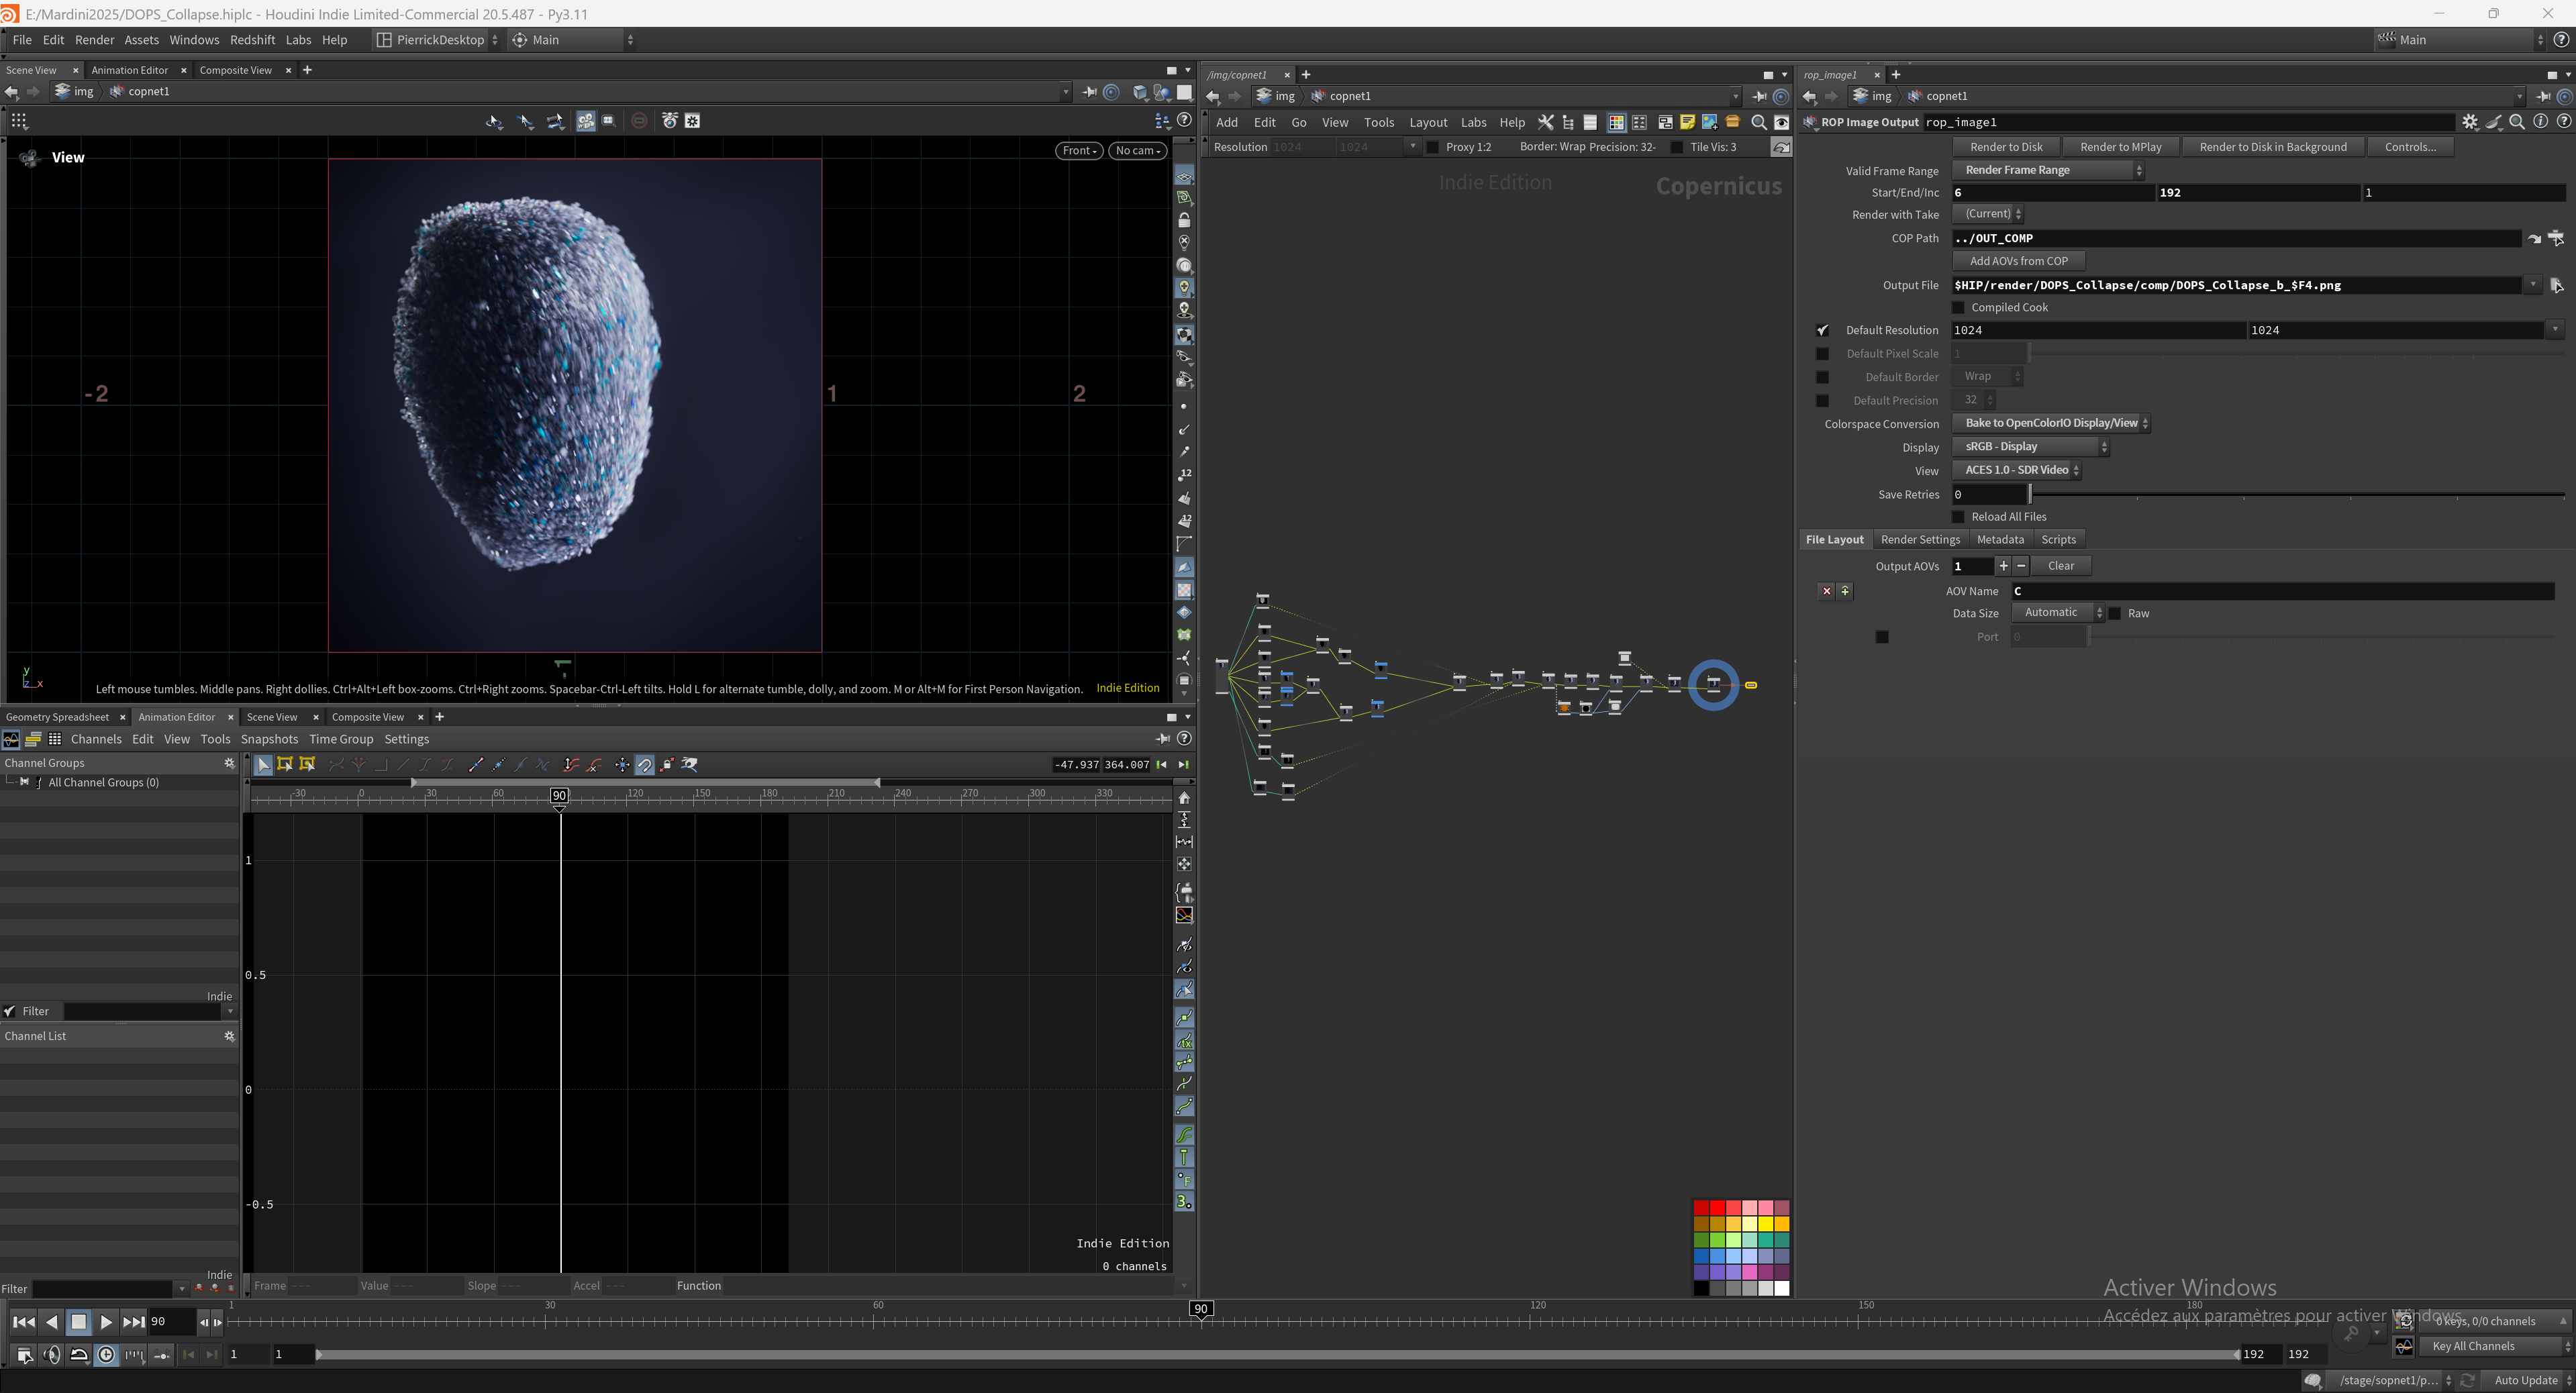Toggle the Compiled Cook checkbox
Screen dimensions: 2576x1393
(x=1958, y=308)
